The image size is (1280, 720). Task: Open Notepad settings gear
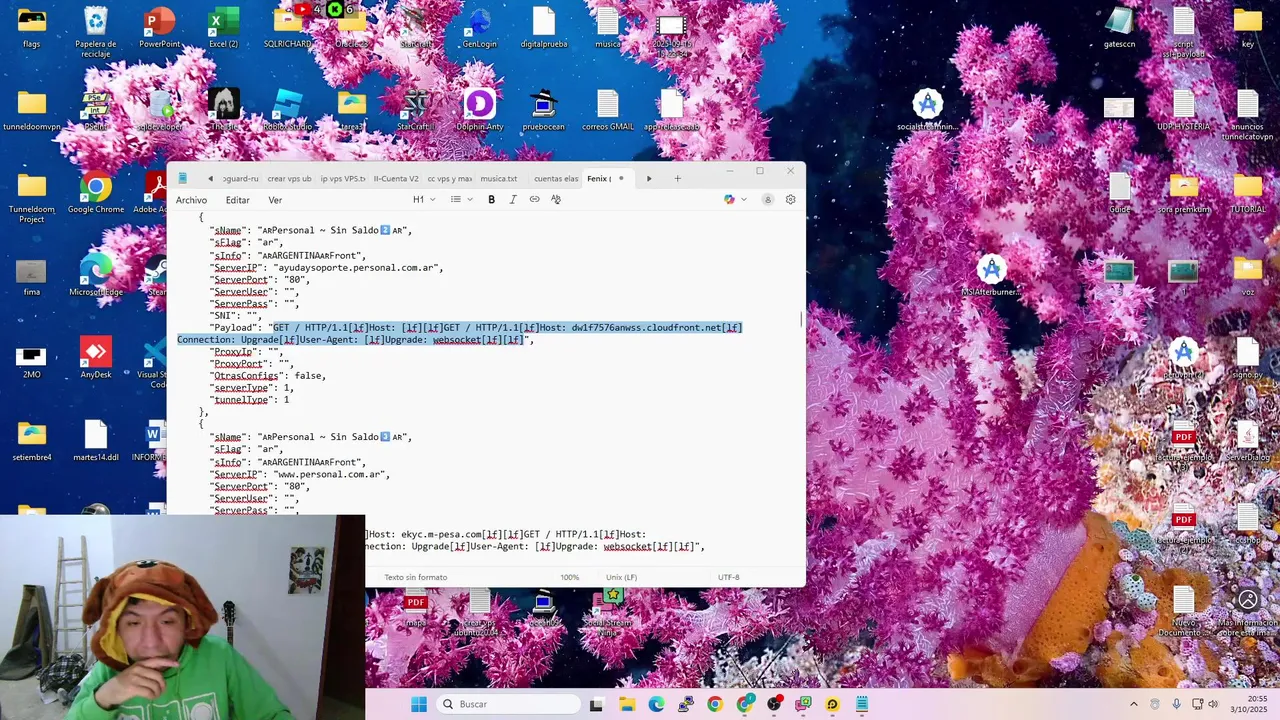[x=790, y=200]
